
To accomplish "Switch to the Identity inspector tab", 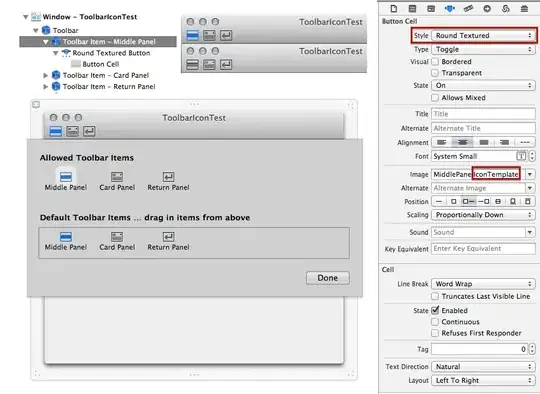I will [431, 9].
